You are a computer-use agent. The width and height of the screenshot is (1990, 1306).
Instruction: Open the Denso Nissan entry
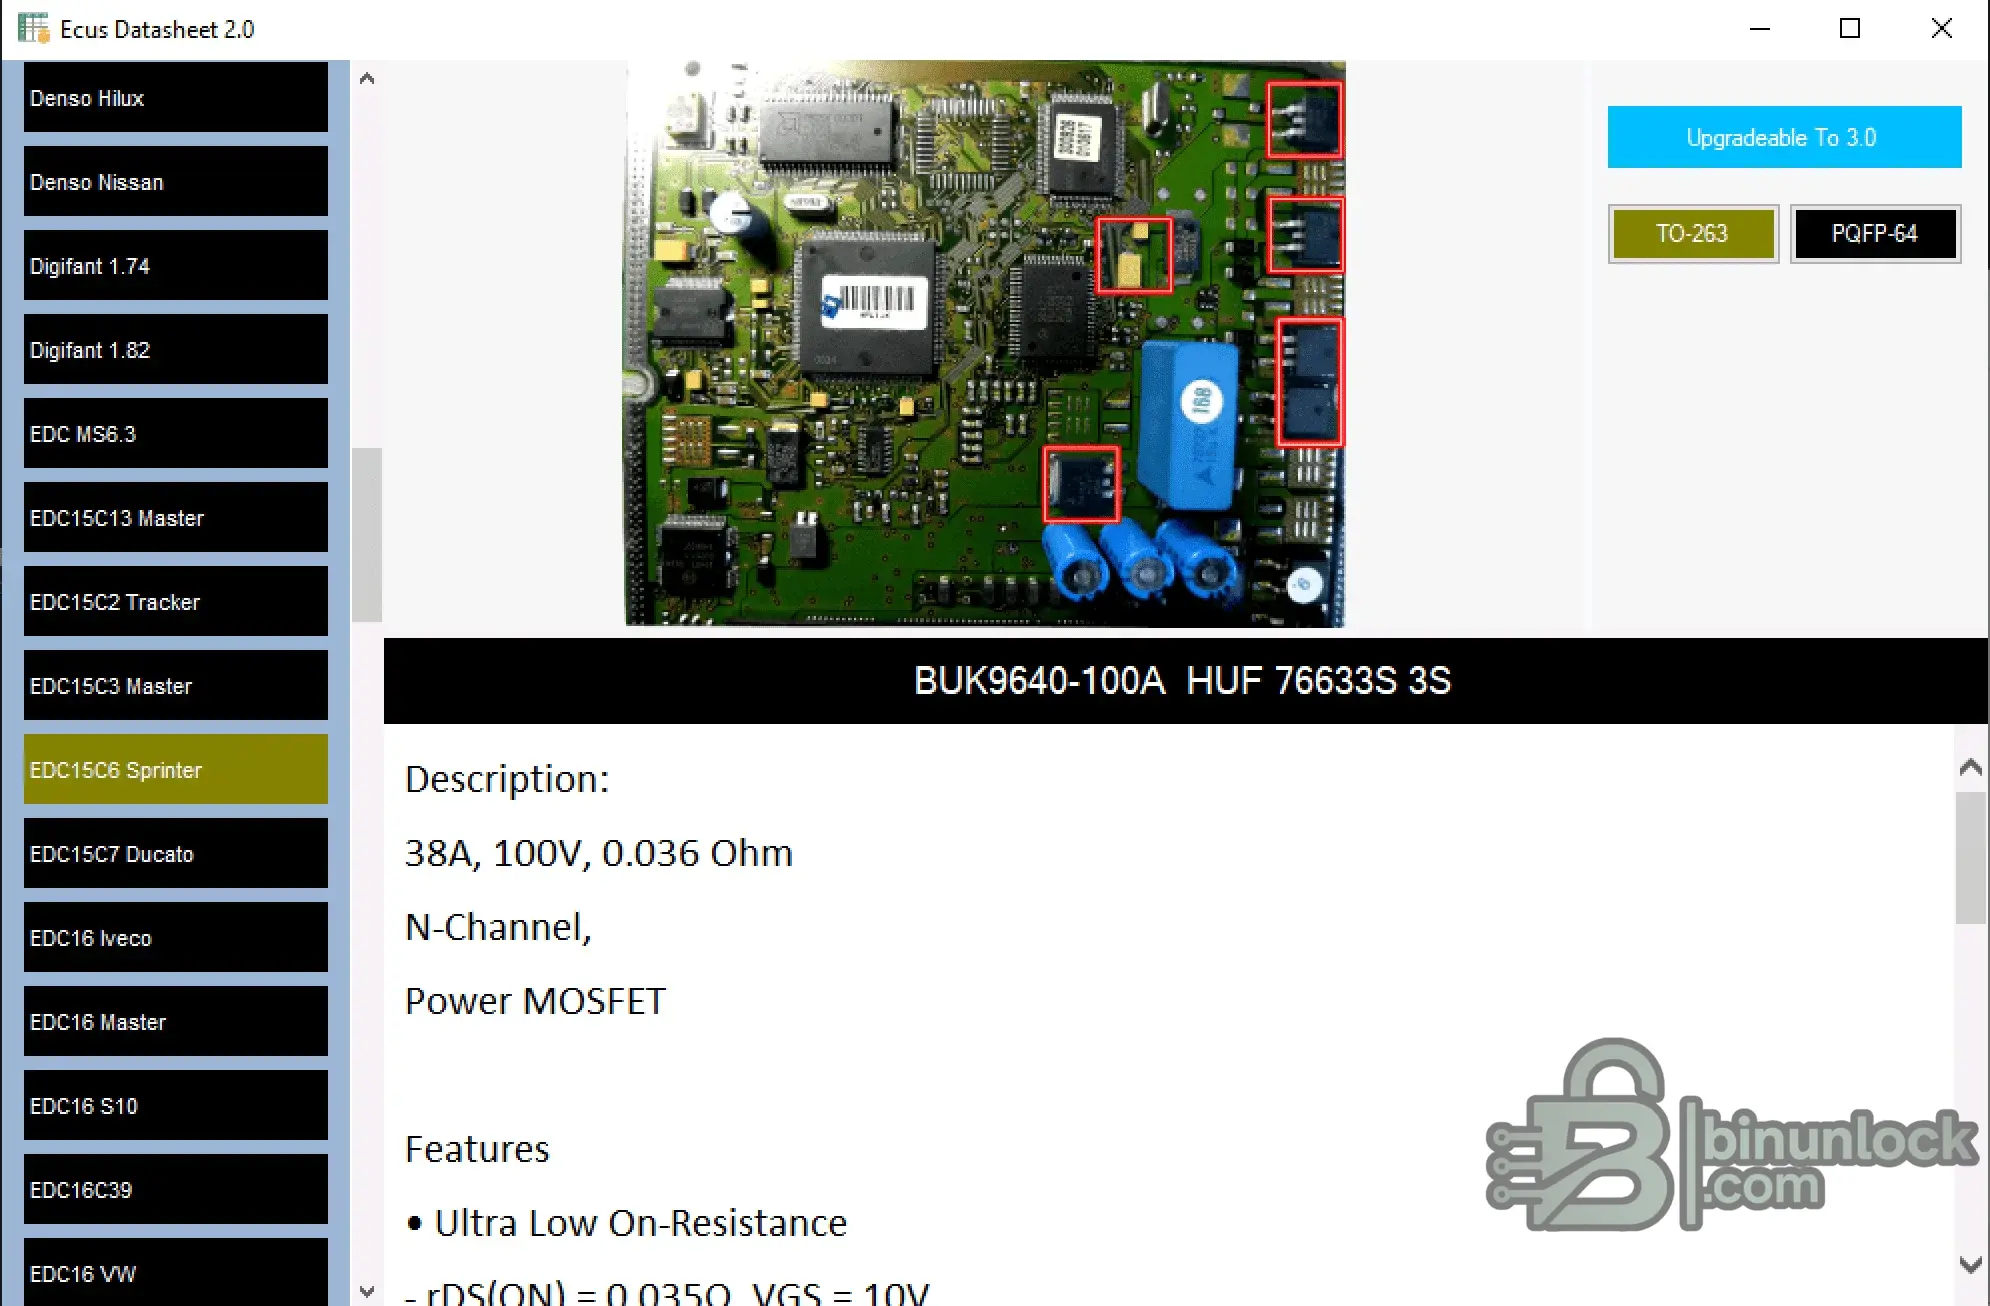[x=176, y=181]
